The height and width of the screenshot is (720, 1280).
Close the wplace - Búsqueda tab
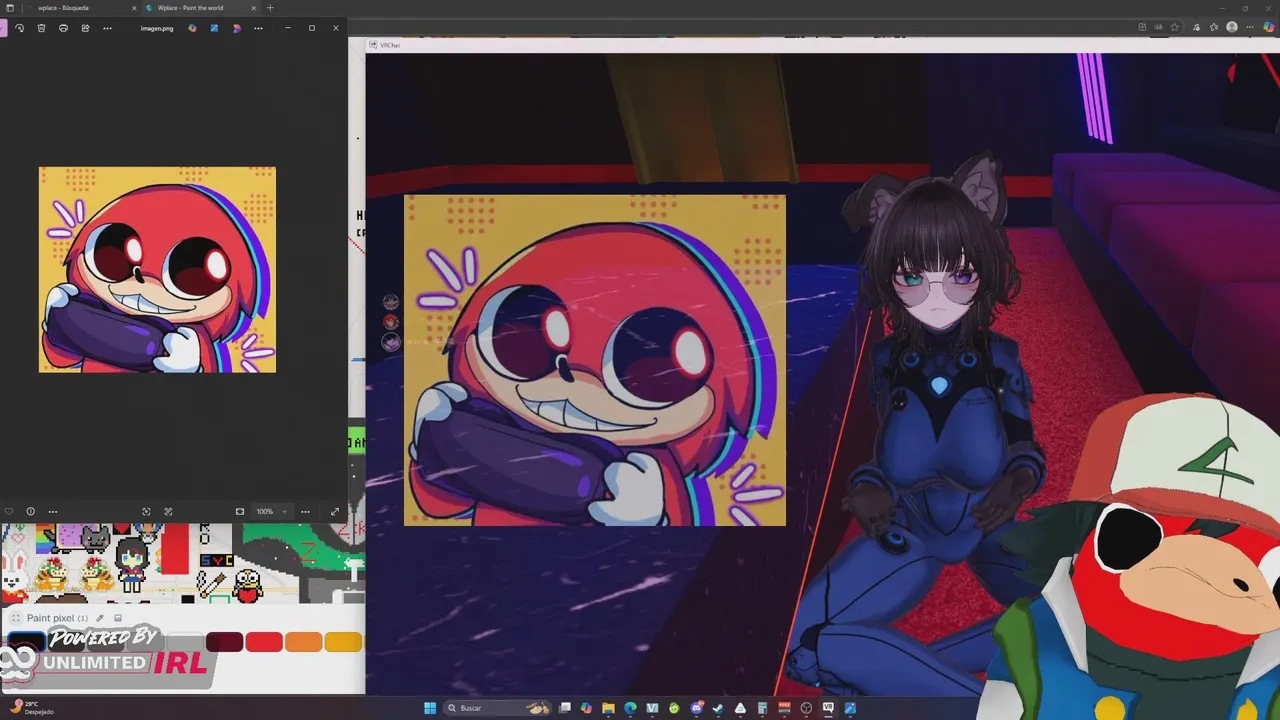pyautogui.click(x=134, y=8)
